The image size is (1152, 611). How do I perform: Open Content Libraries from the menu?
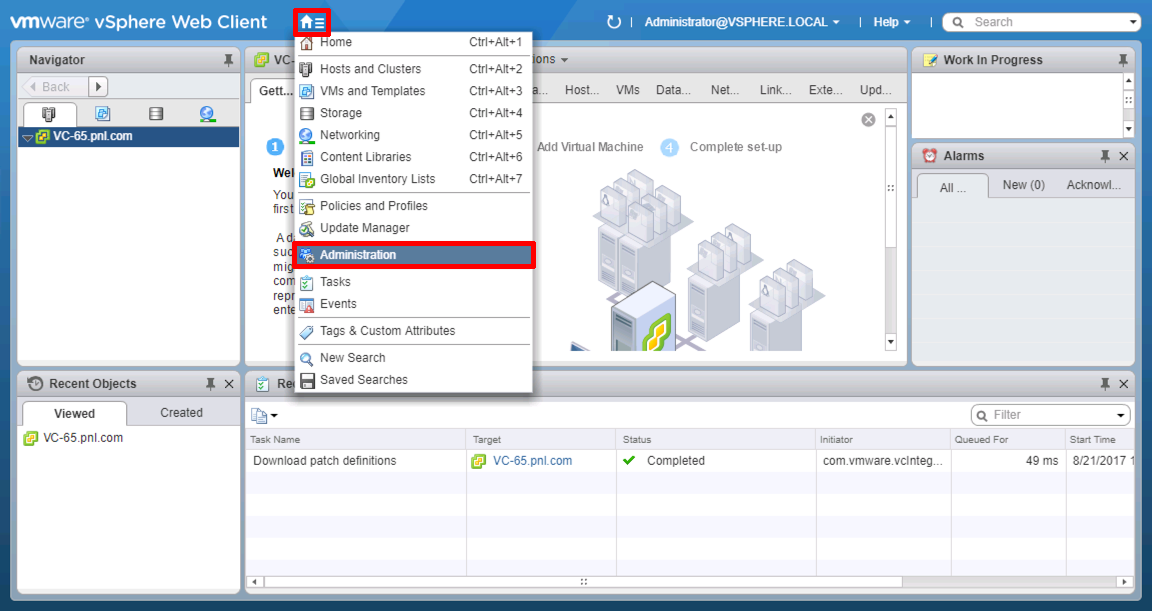pos(413,157)
